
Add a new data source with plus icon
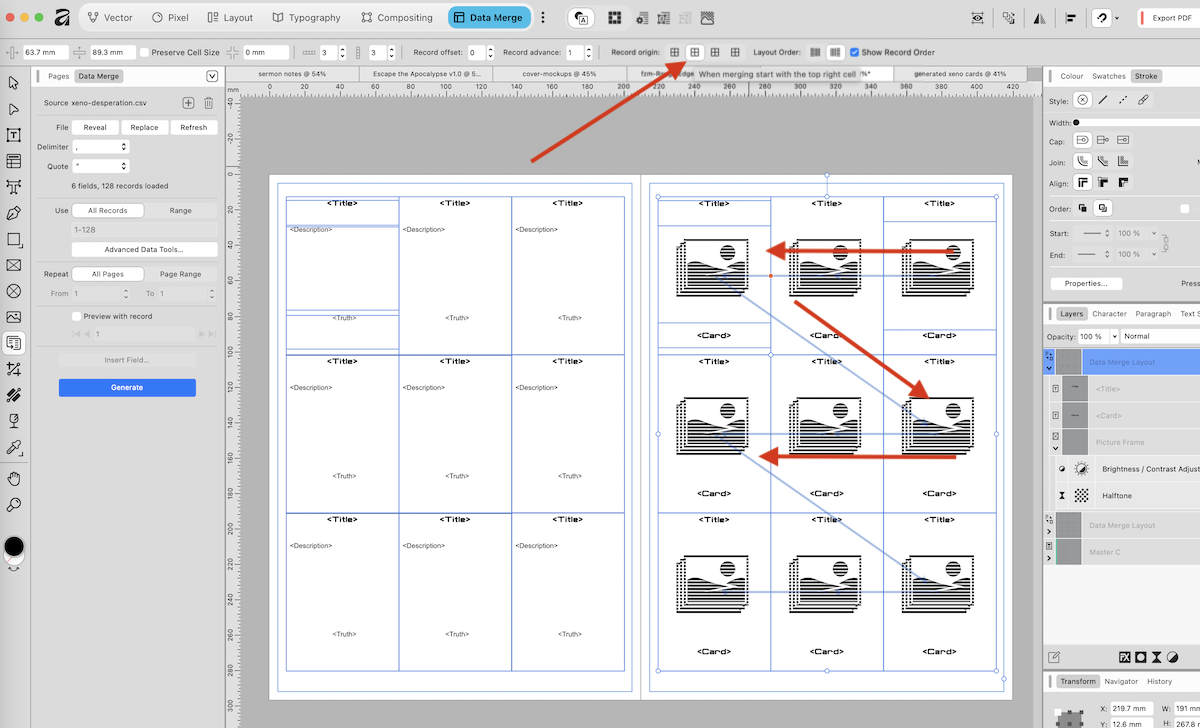point(188,103)
